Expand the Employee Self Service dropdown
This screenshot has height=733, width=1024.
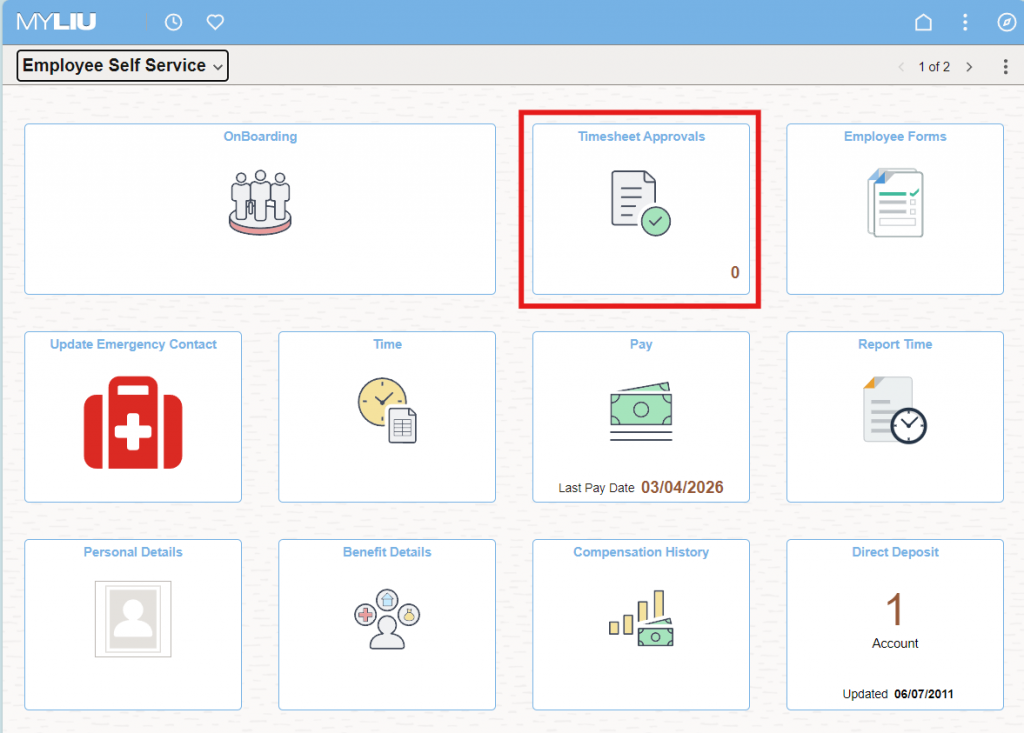coord(123,66)
